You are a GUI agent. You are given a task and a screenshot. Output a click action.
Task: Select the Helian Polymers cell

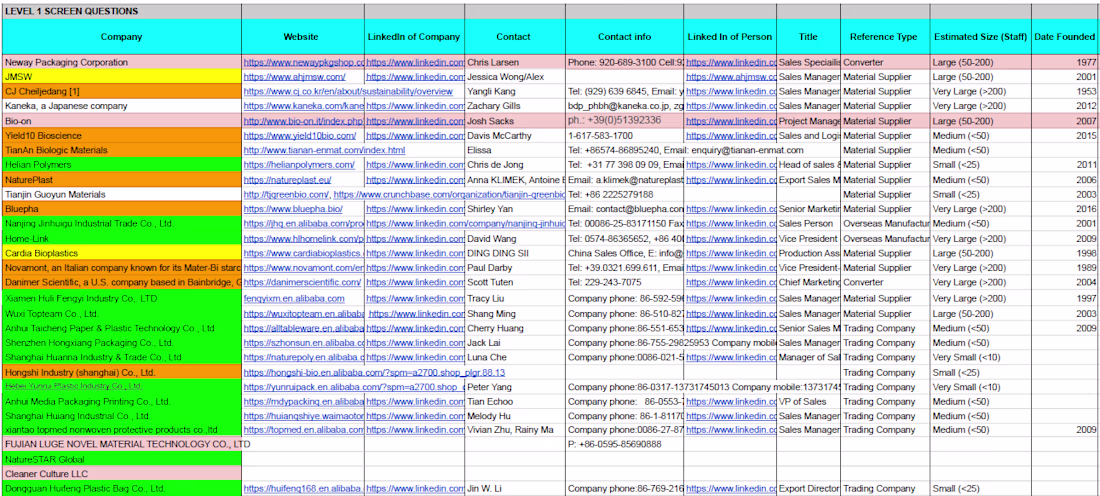point(121,165)
